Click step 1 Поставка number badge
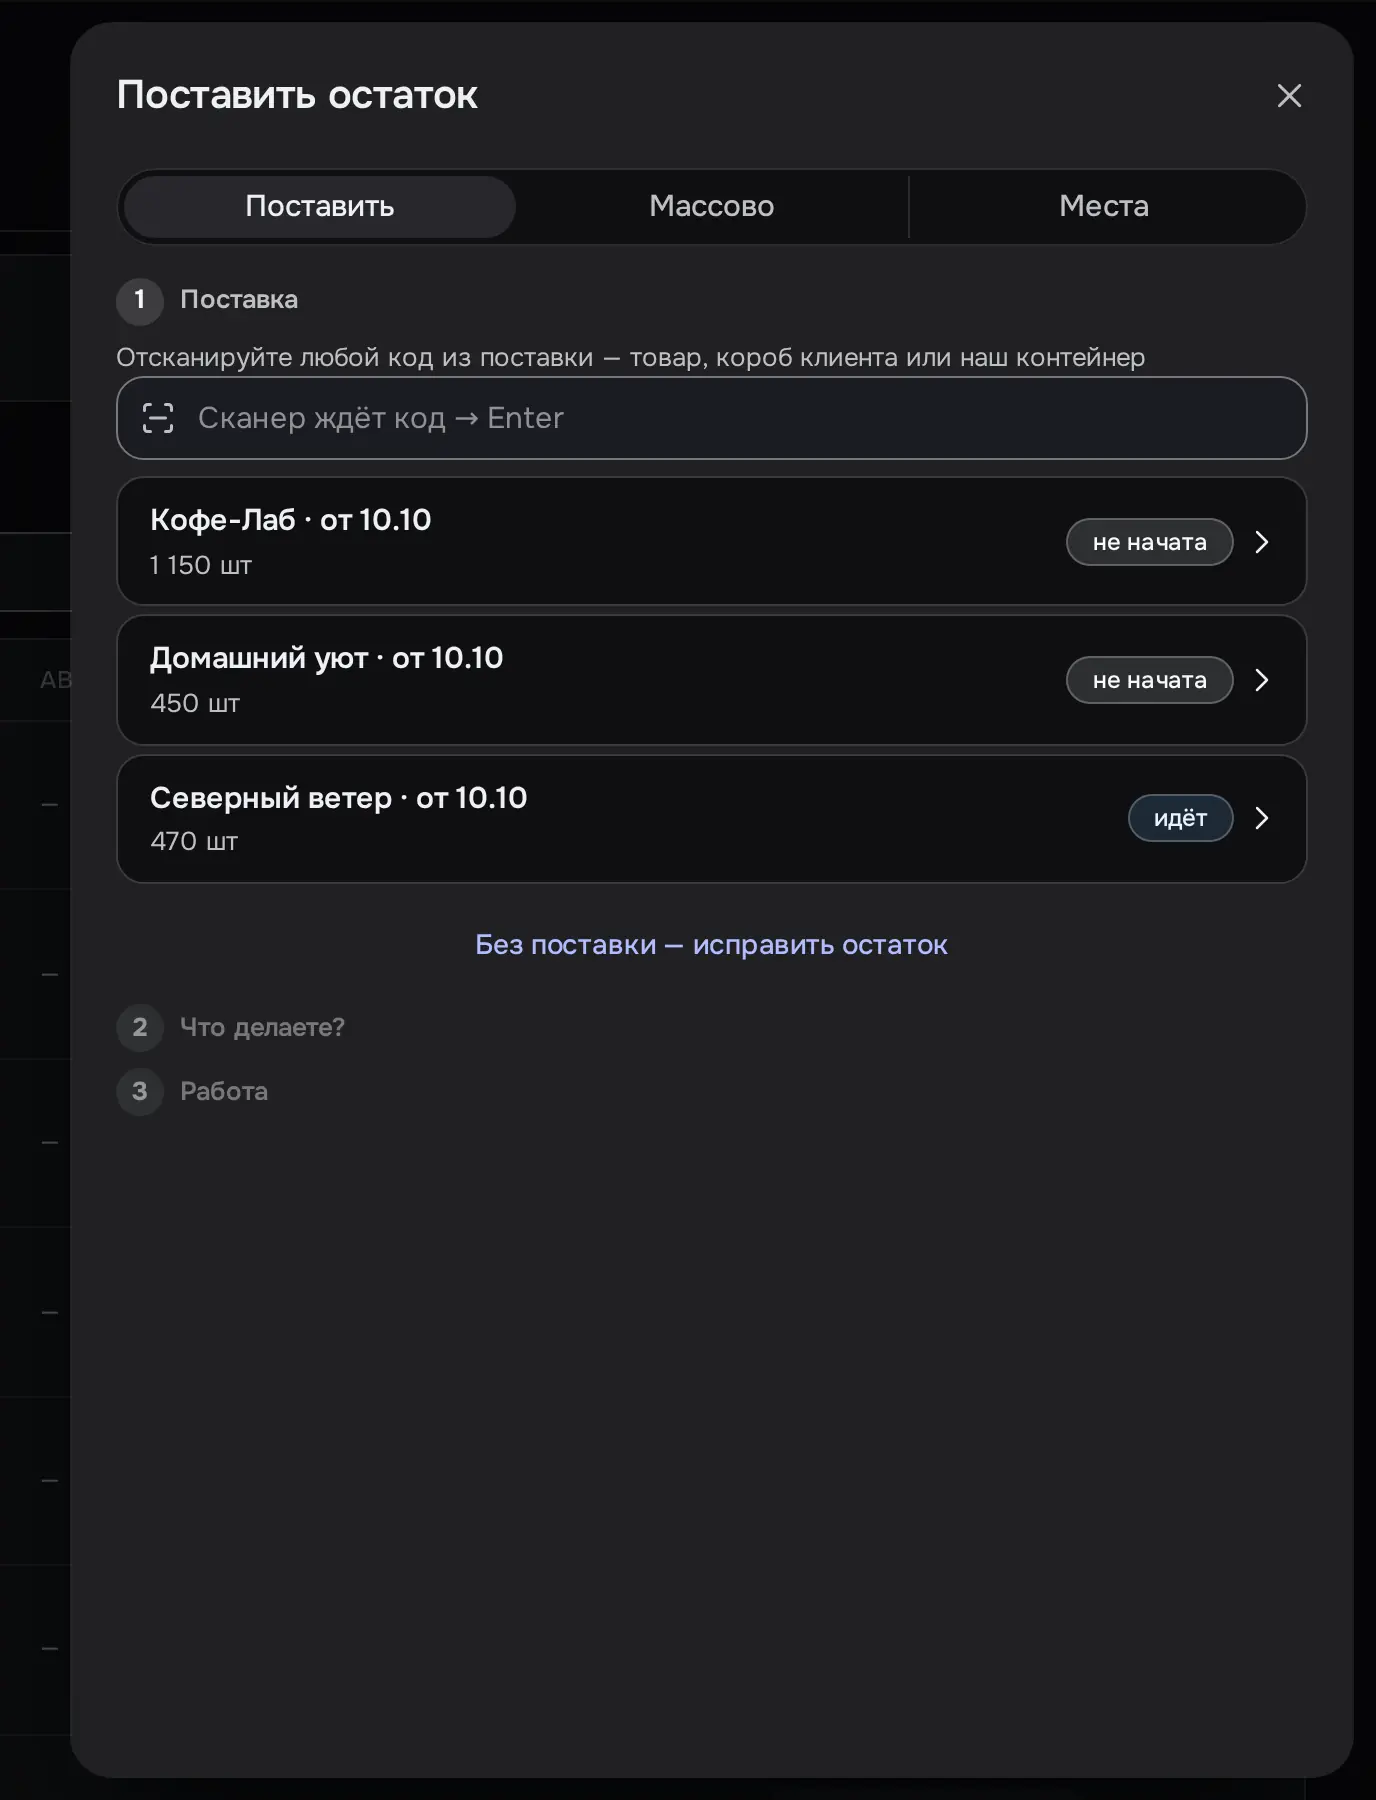The width and height of the screenshot is (1376, 1800). coord(140,300)
